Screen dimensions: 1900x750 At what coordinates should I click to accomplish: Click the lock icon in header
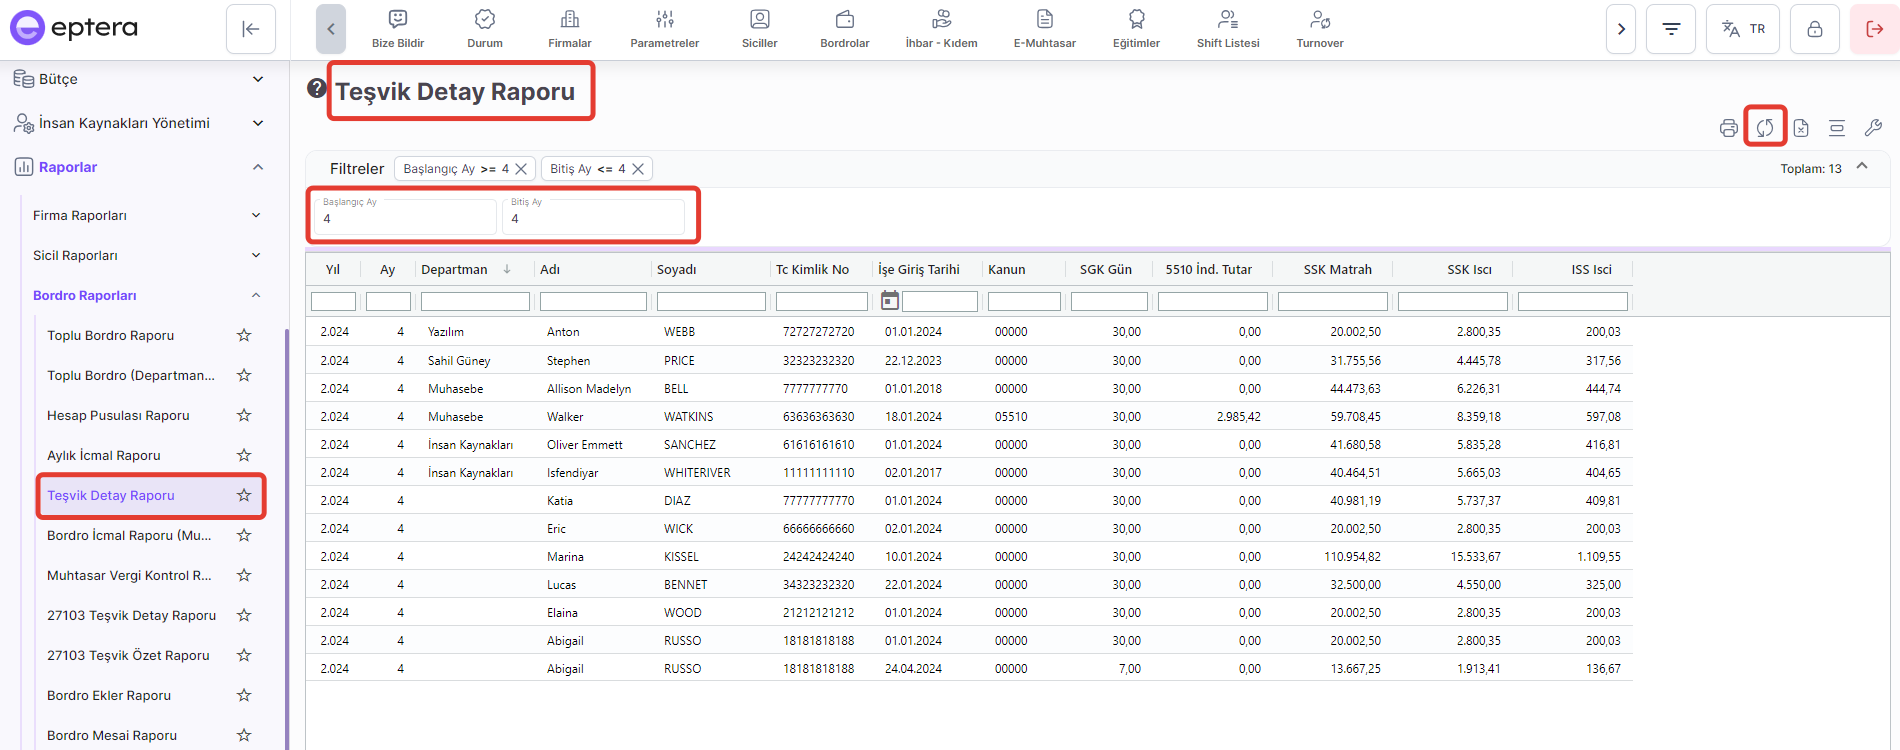(1814, 29)
